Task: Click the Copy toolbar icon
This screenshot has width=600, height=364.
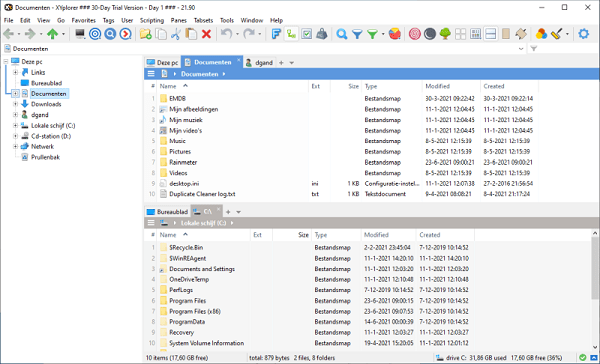Action: (x=161, y=34)
